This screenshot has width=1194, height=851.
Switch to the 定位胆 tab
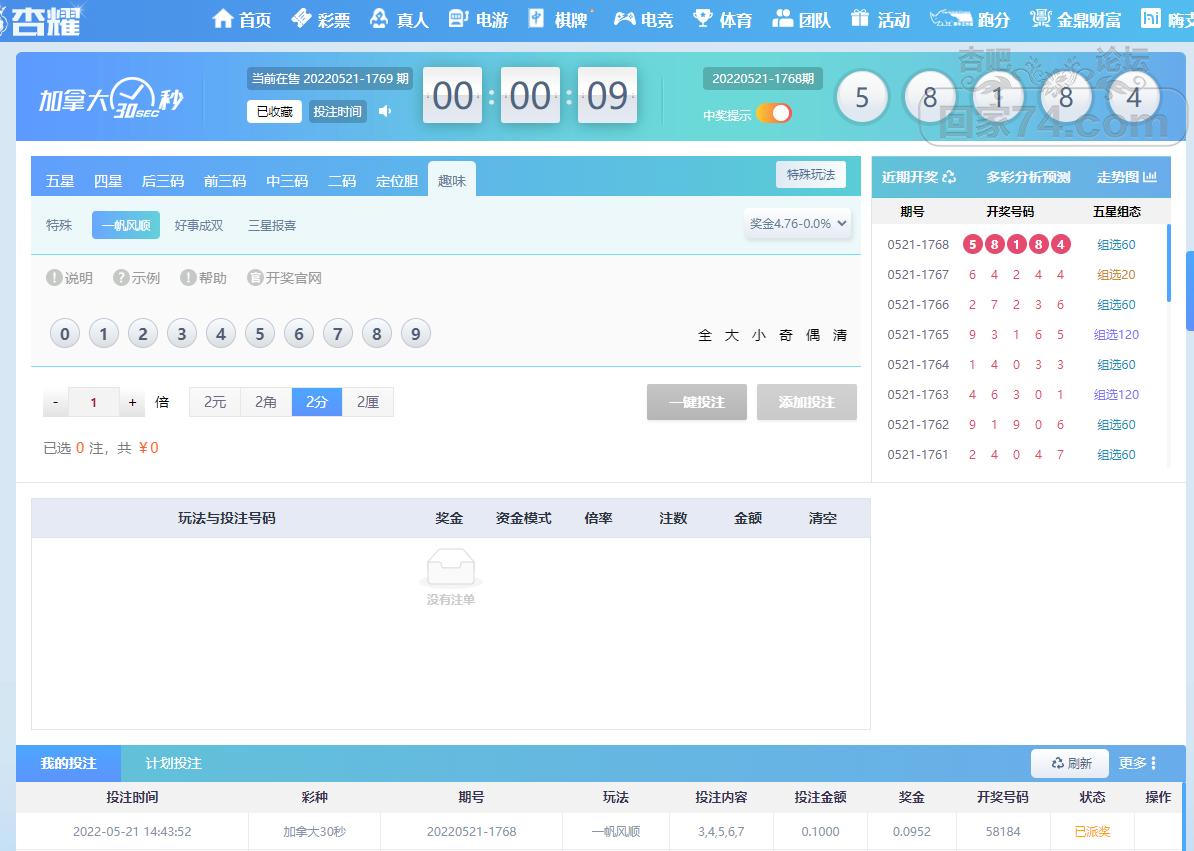pos(397,180)
